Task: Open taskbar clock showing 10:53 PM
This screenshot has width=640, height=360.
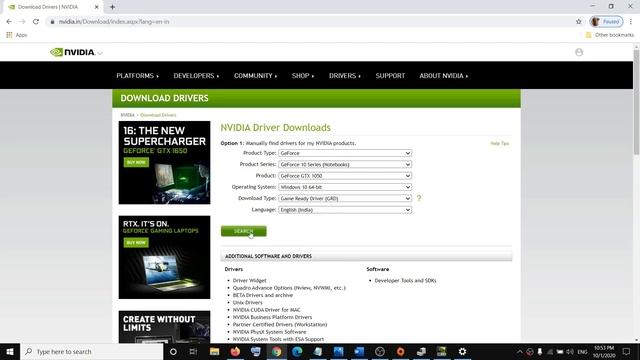Action: (x=604, y=351)
